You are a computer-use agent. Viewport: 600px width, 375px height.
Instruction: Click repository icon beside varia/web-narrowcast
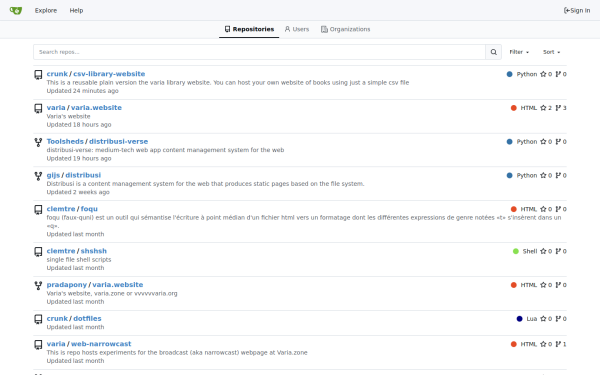[38, 344]
